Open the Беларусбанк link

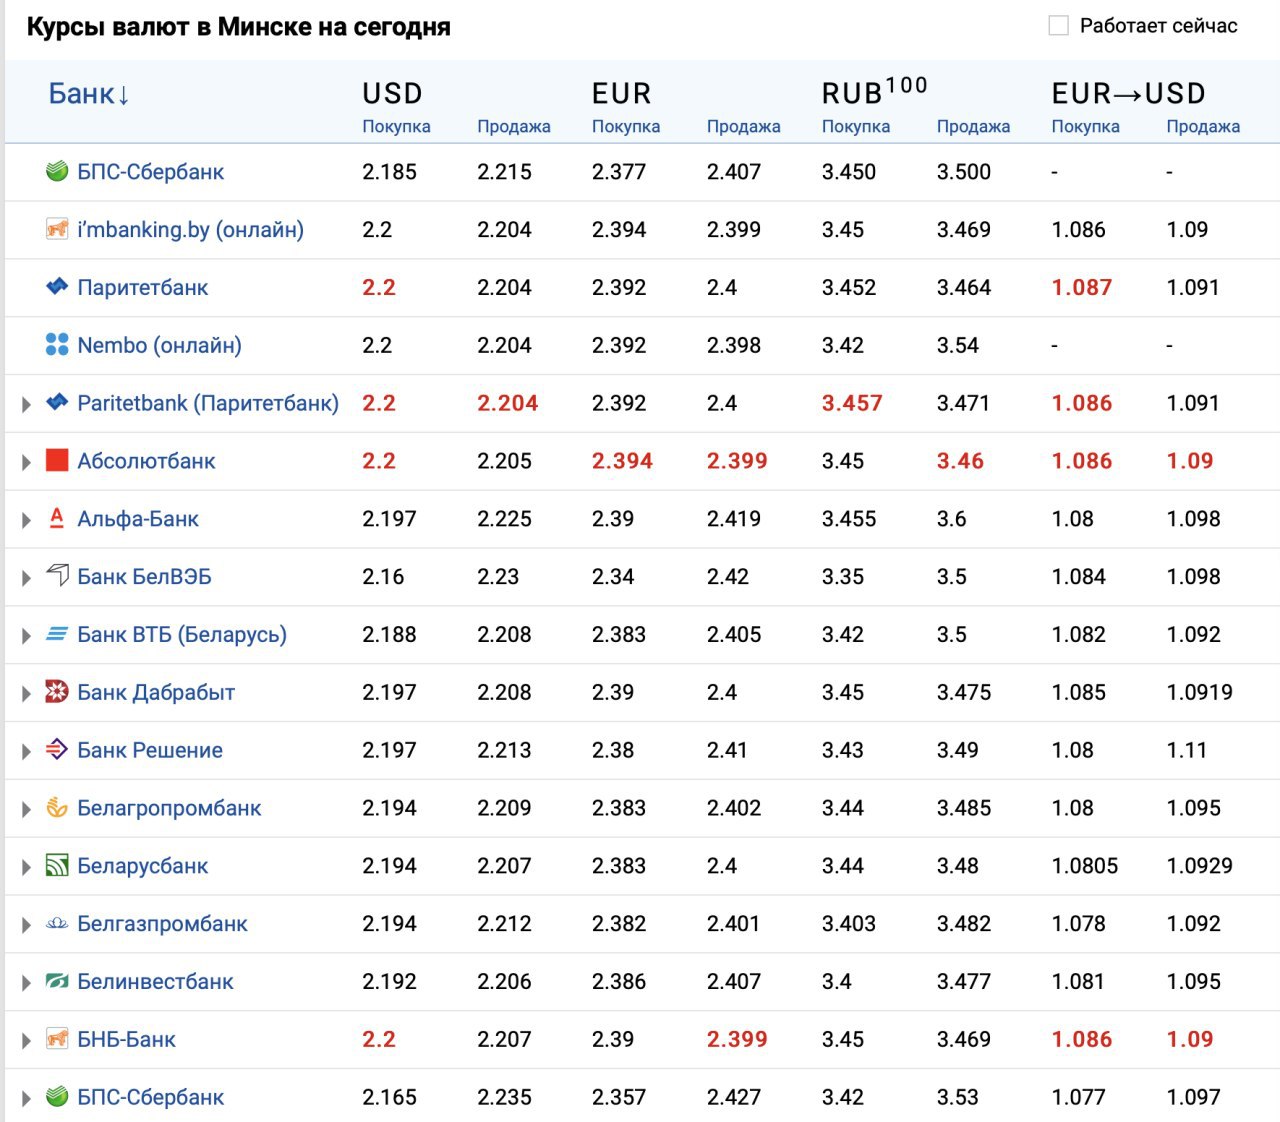coord(143,866)
